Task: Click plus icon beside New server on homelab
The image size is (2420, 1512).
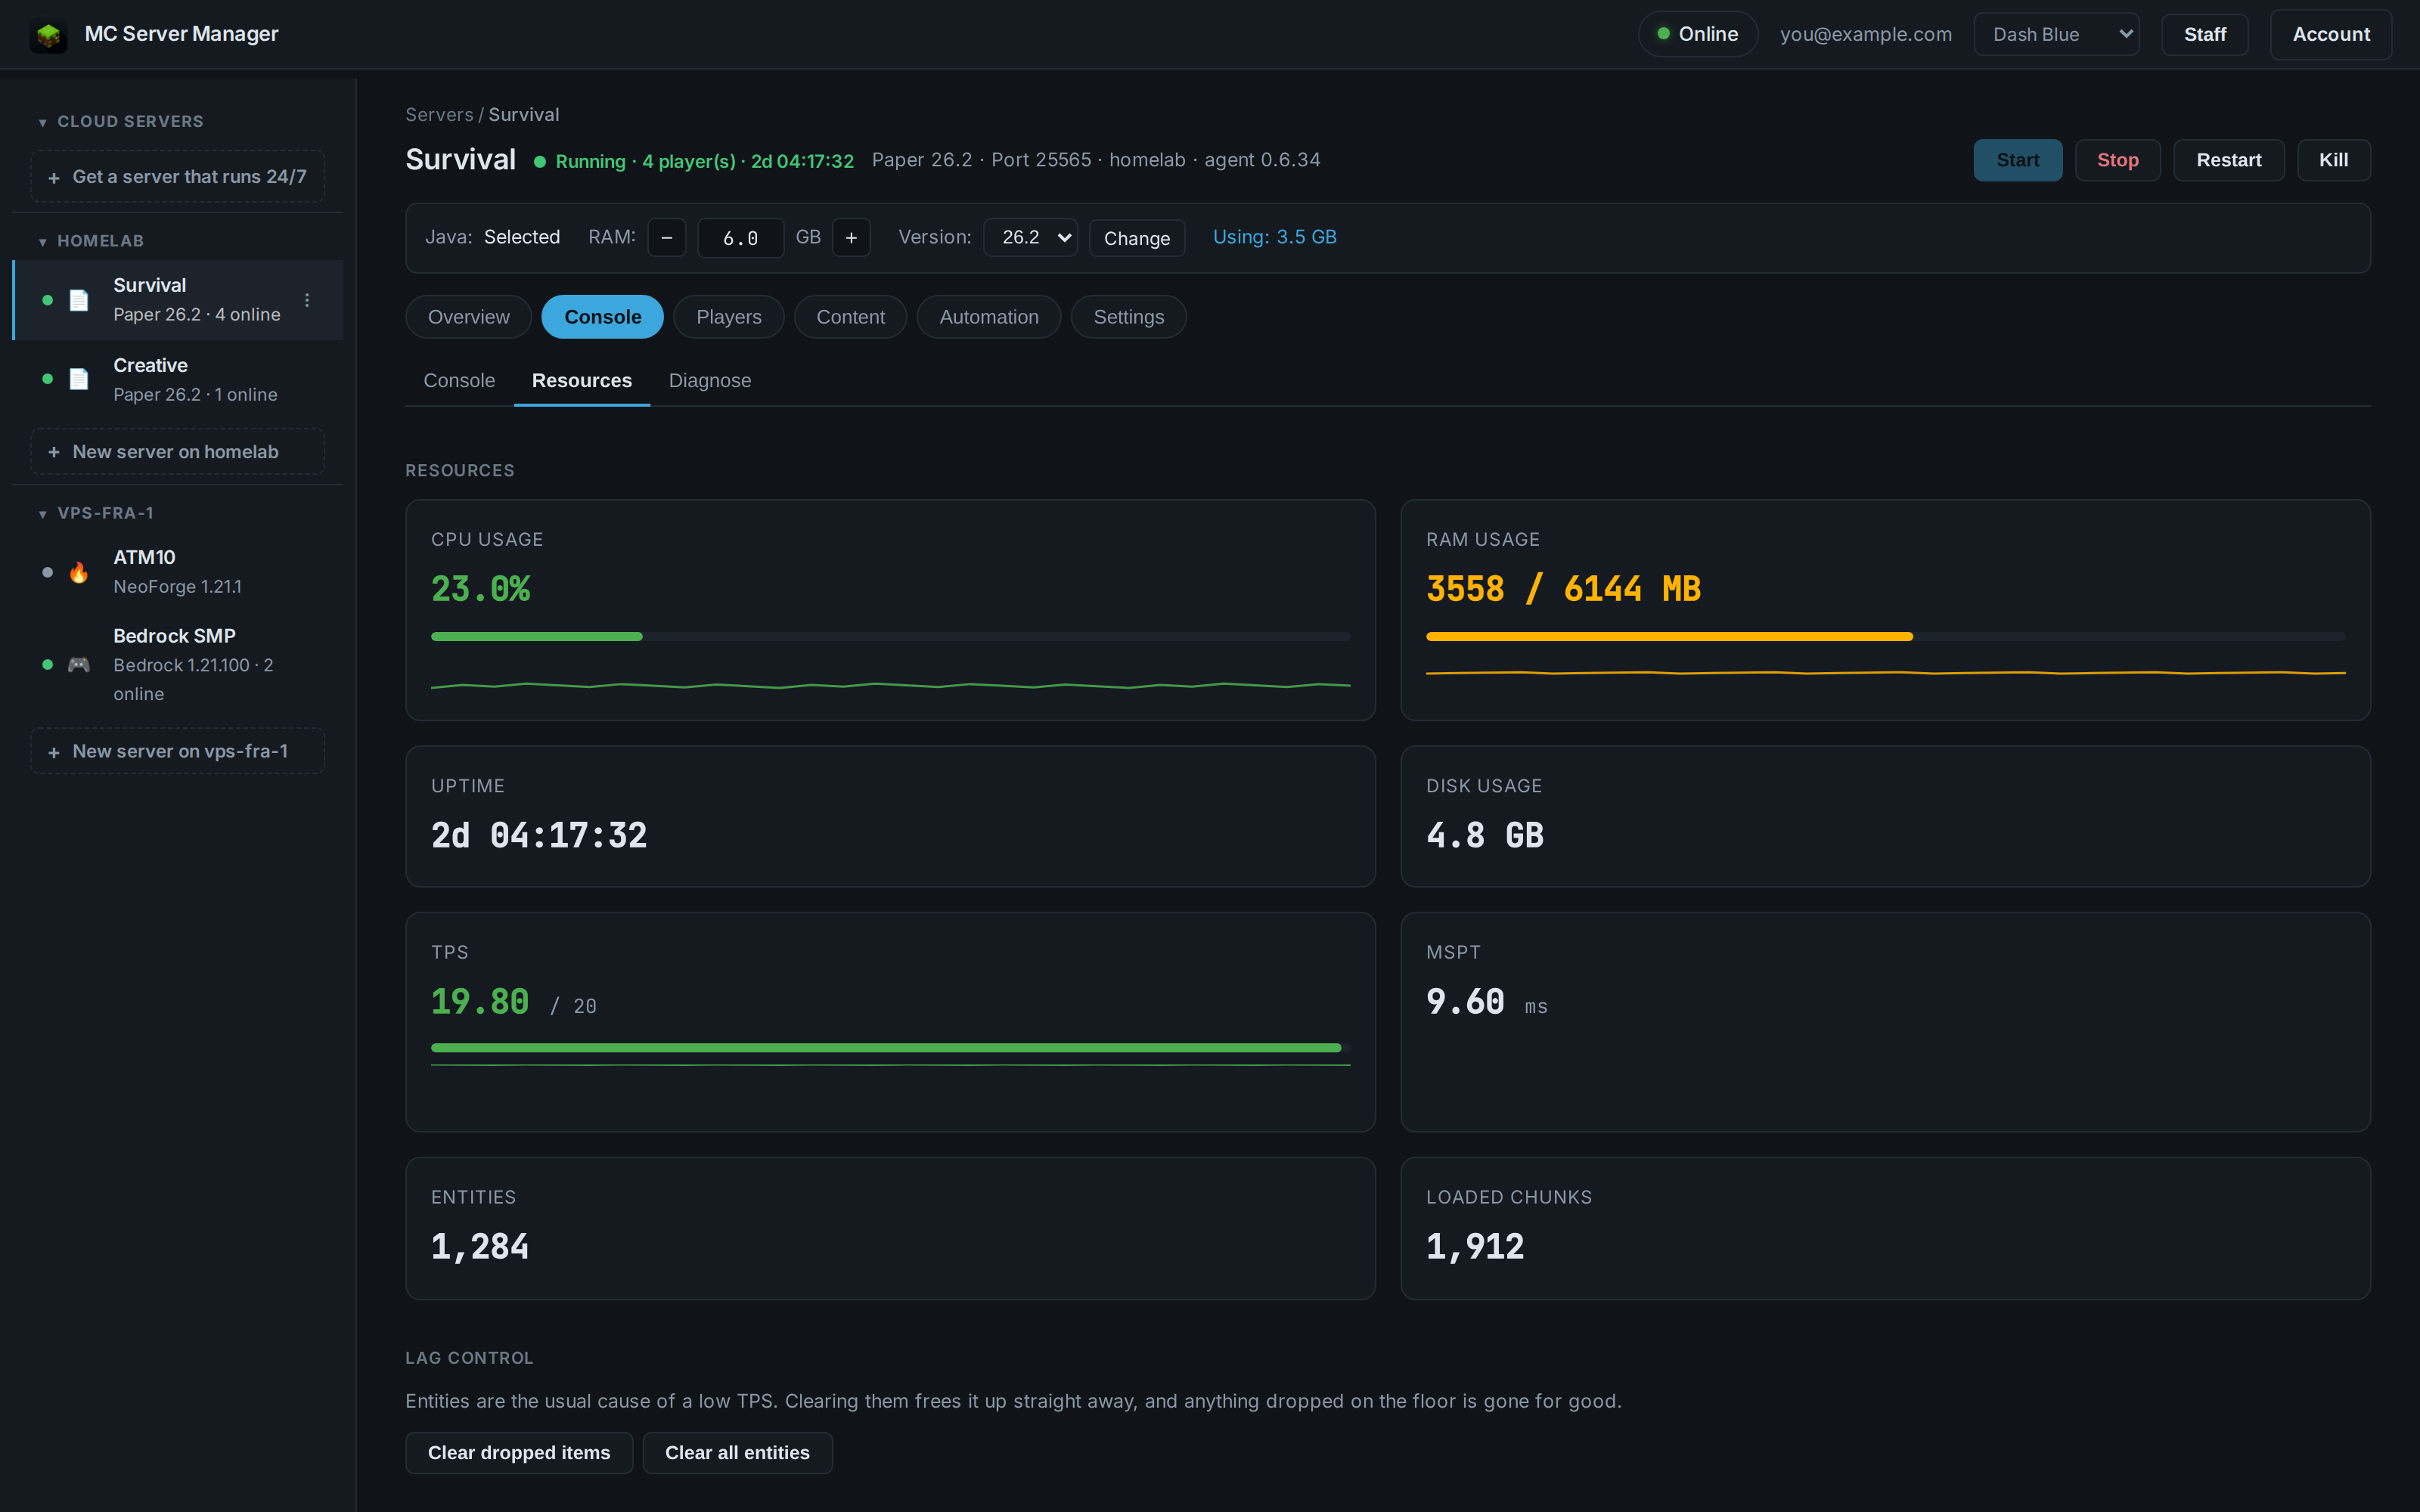Action: [54, 452]
